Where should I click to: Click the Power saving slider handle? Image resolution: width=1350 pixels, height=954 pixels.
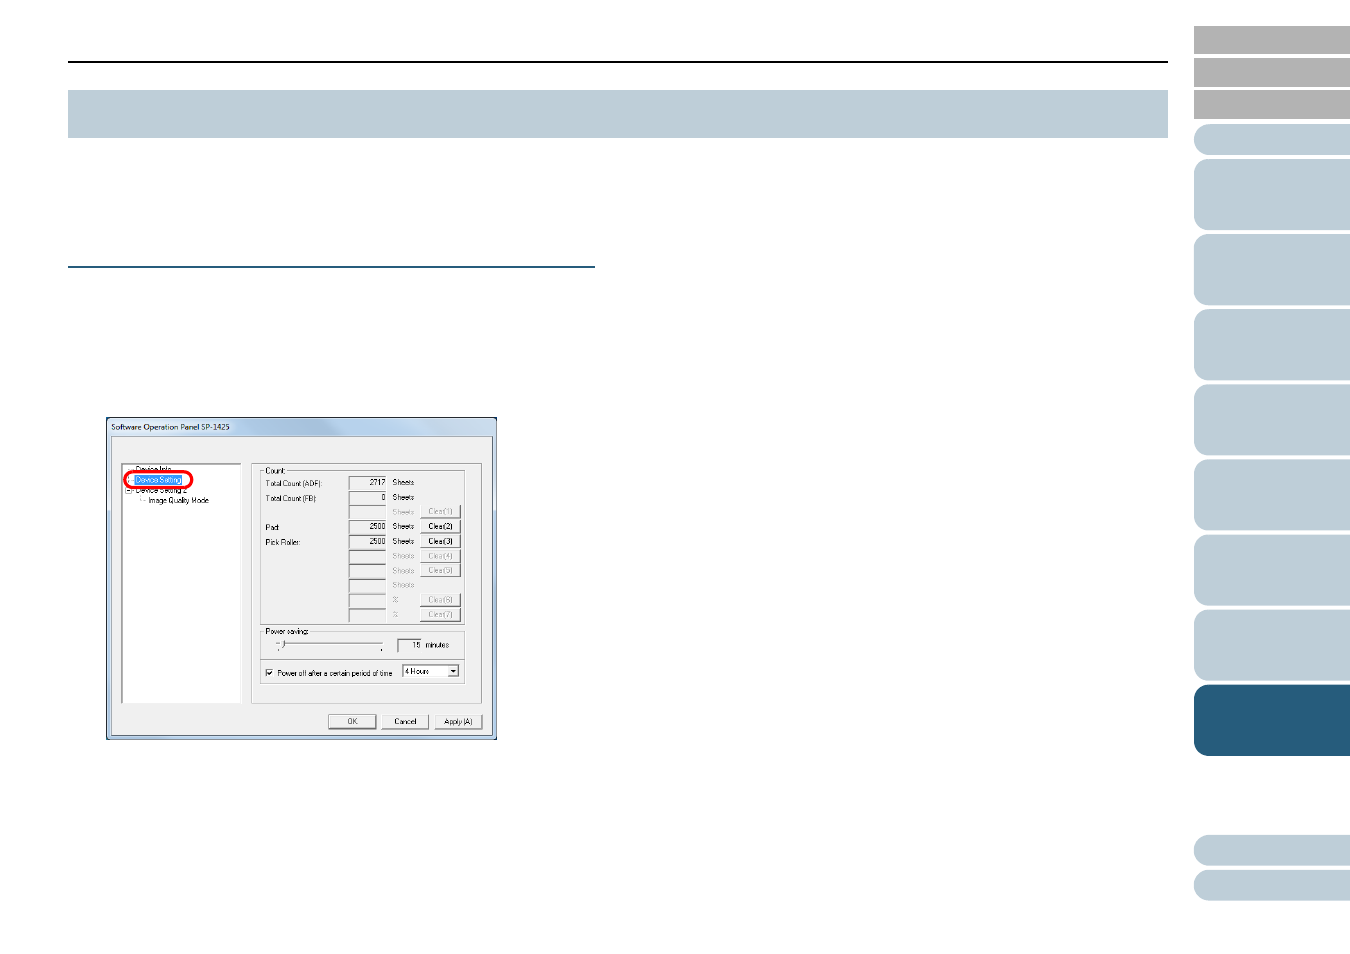coord(284,645)
